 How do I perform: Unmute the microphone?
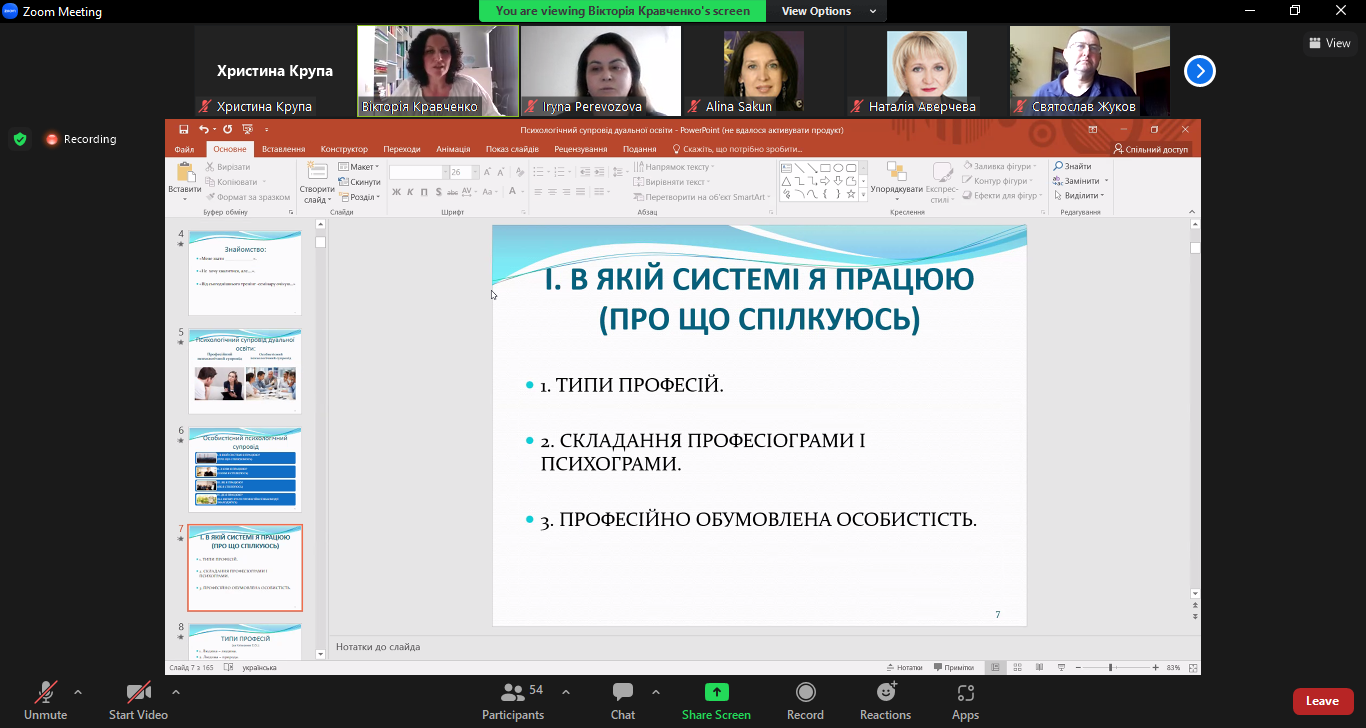coord(45,699)
